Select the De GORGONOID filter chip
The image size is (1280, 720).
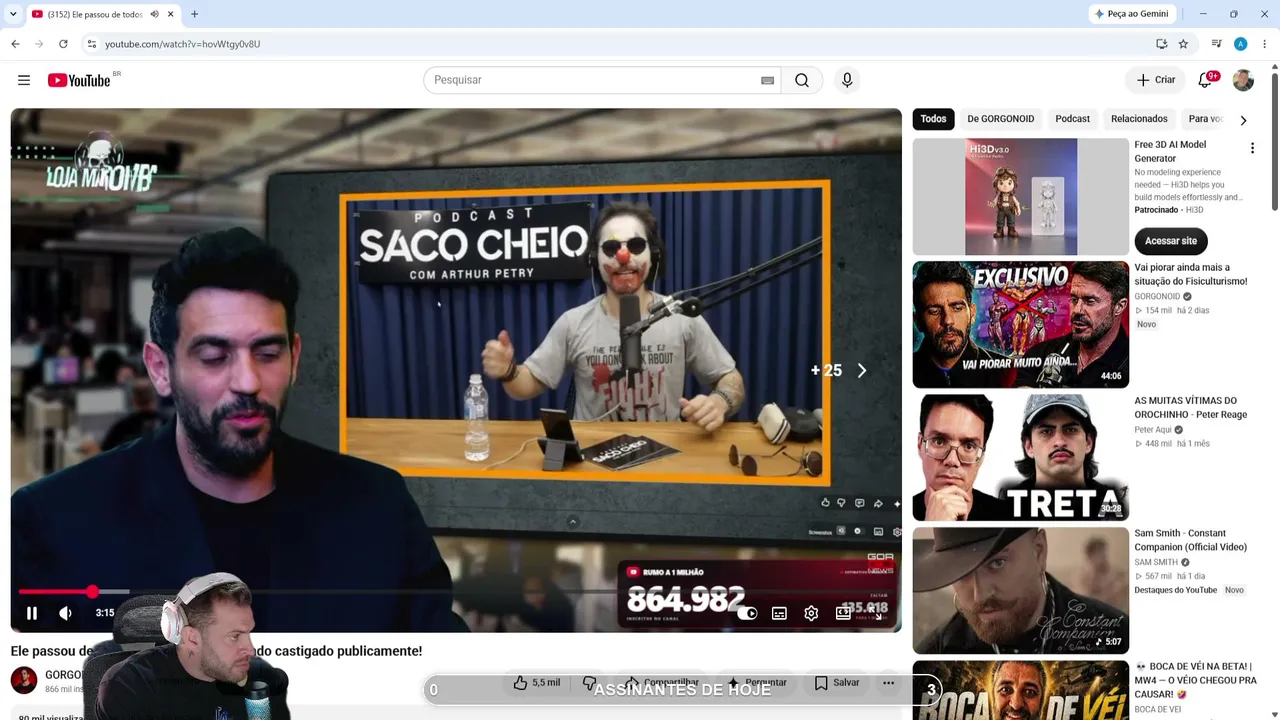coord(1000,119)
